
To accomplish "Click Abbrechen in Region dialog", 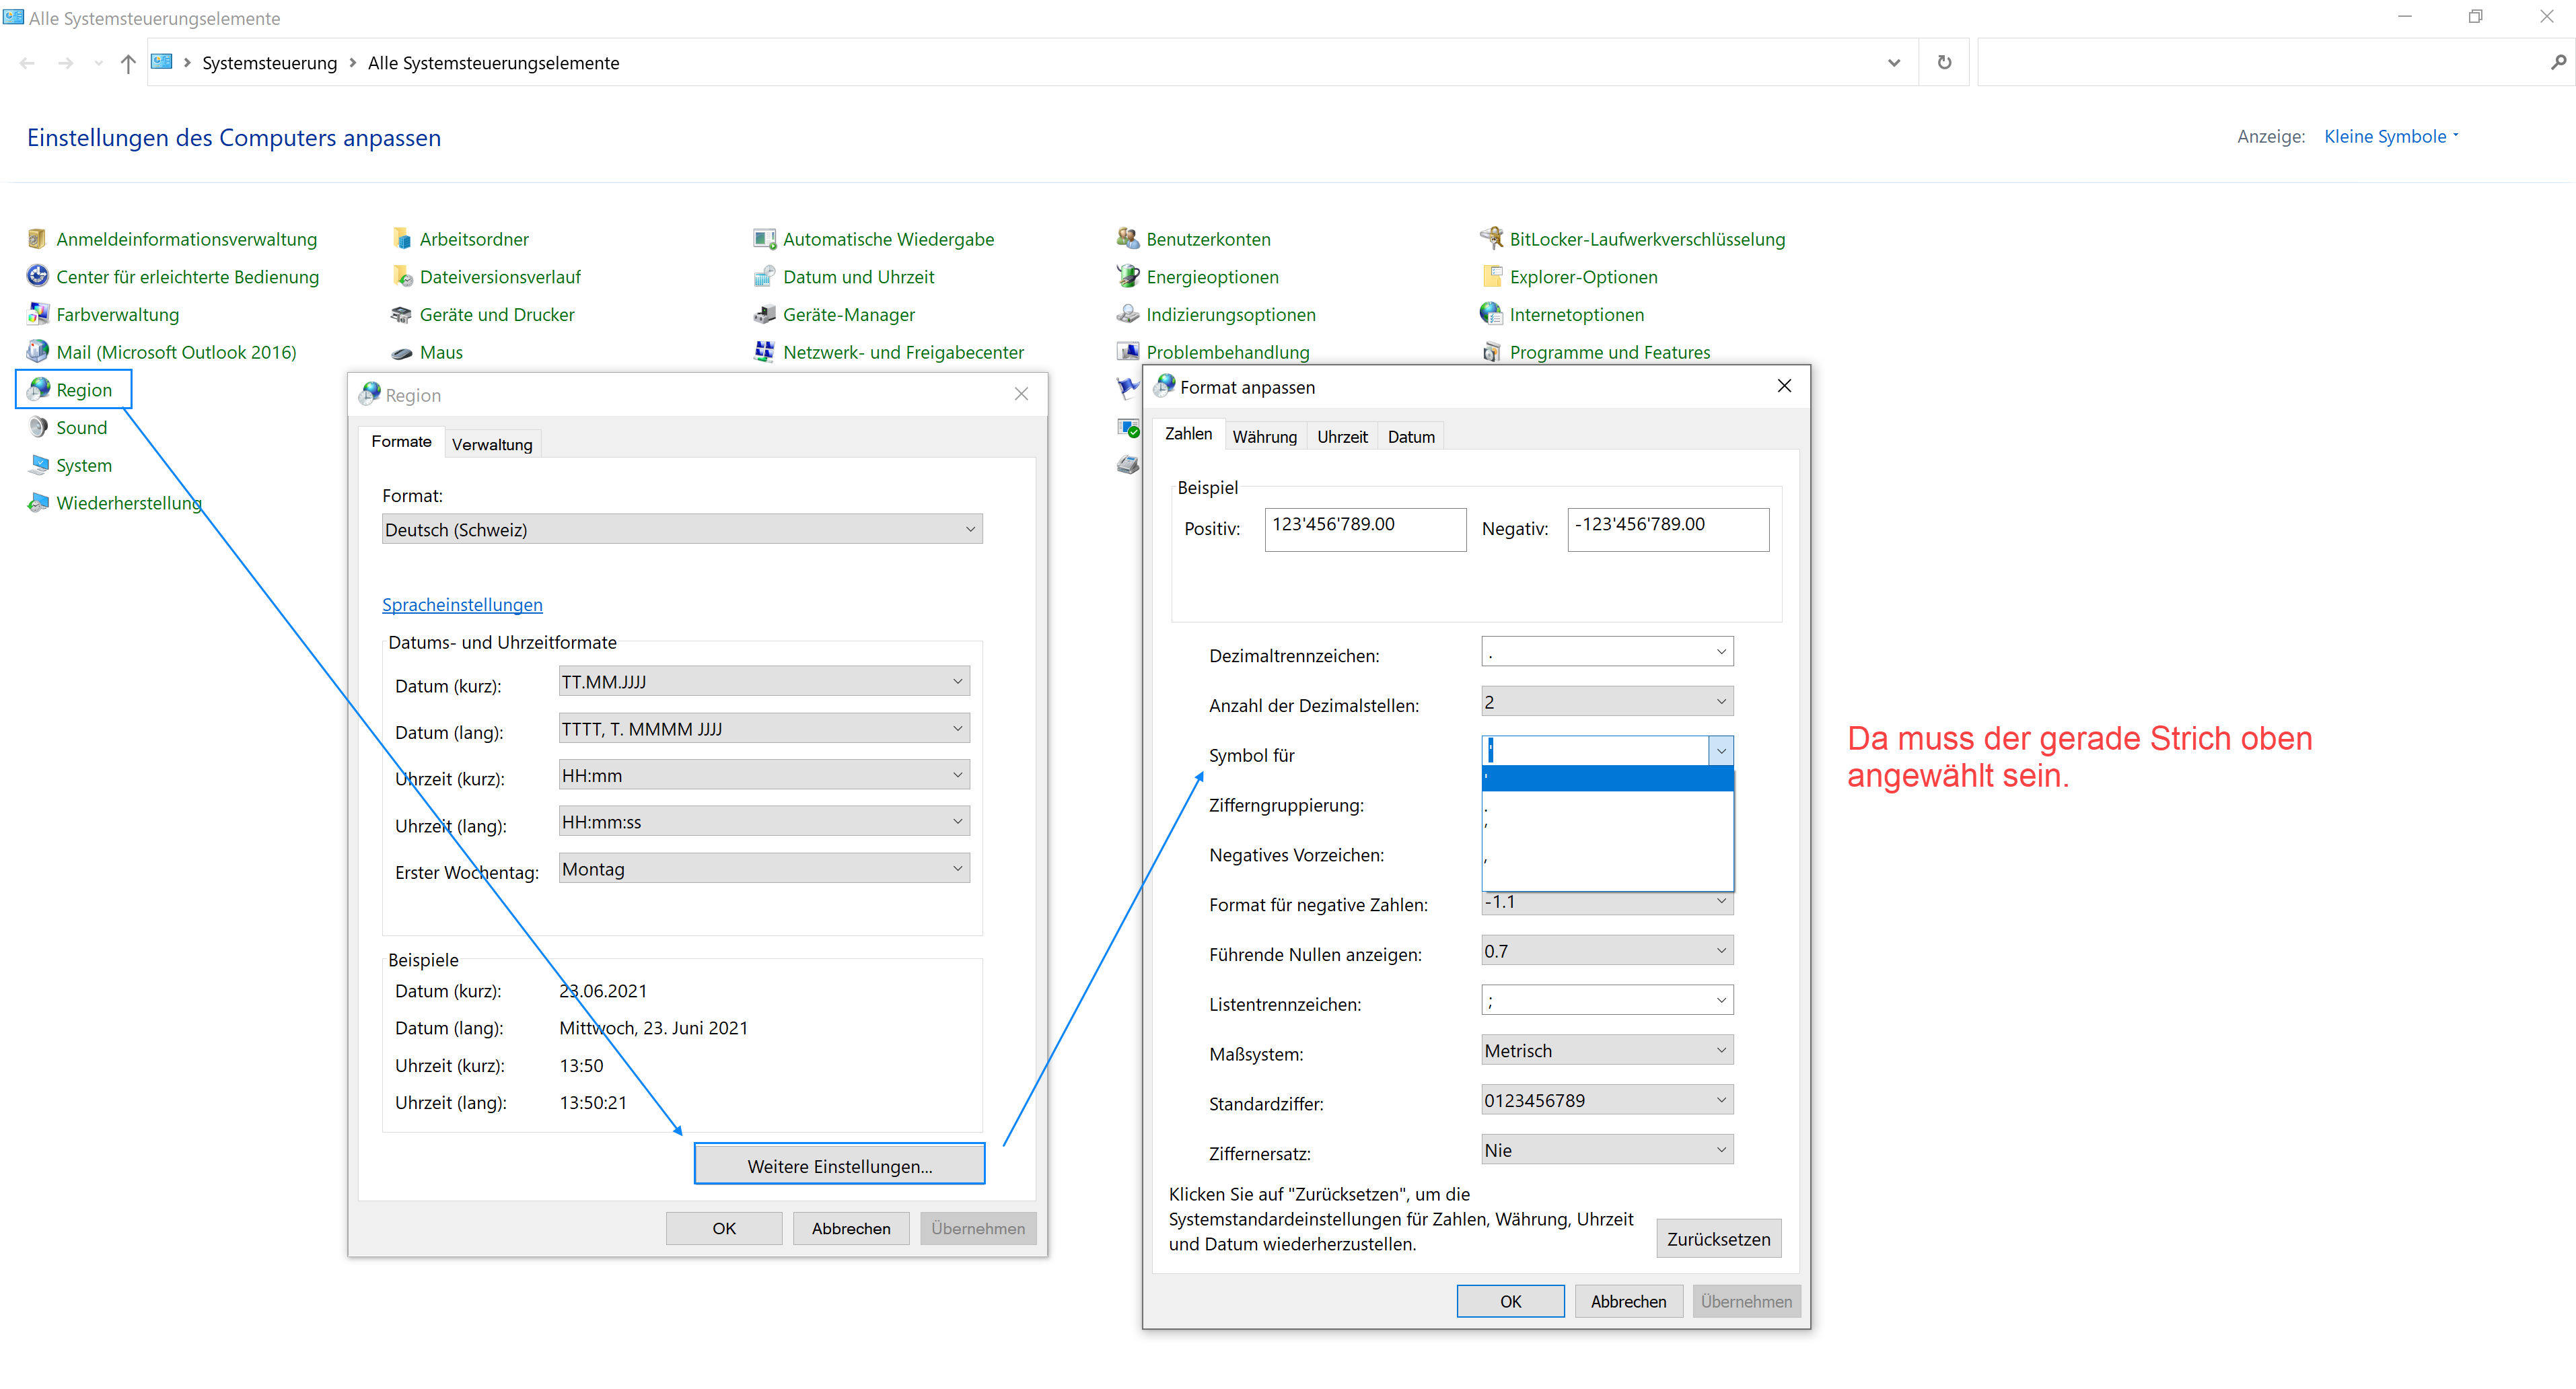I will [x=851, y=1229].
